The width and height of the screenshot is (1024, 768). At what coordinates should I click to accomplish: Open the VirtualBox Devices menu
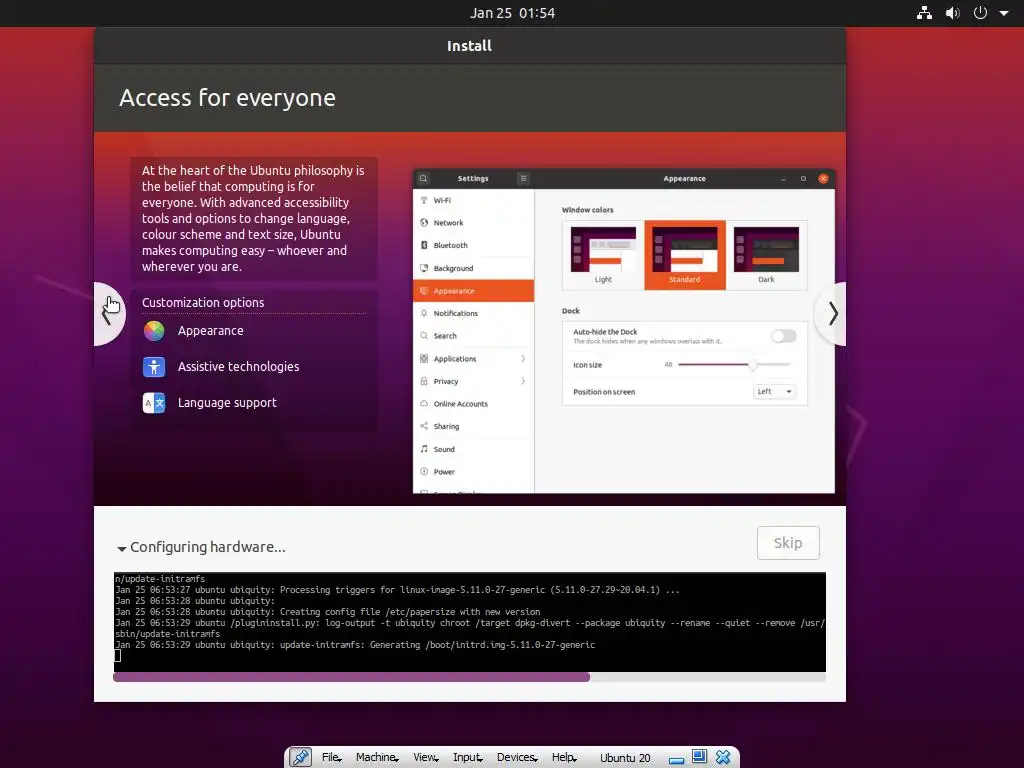517,758
